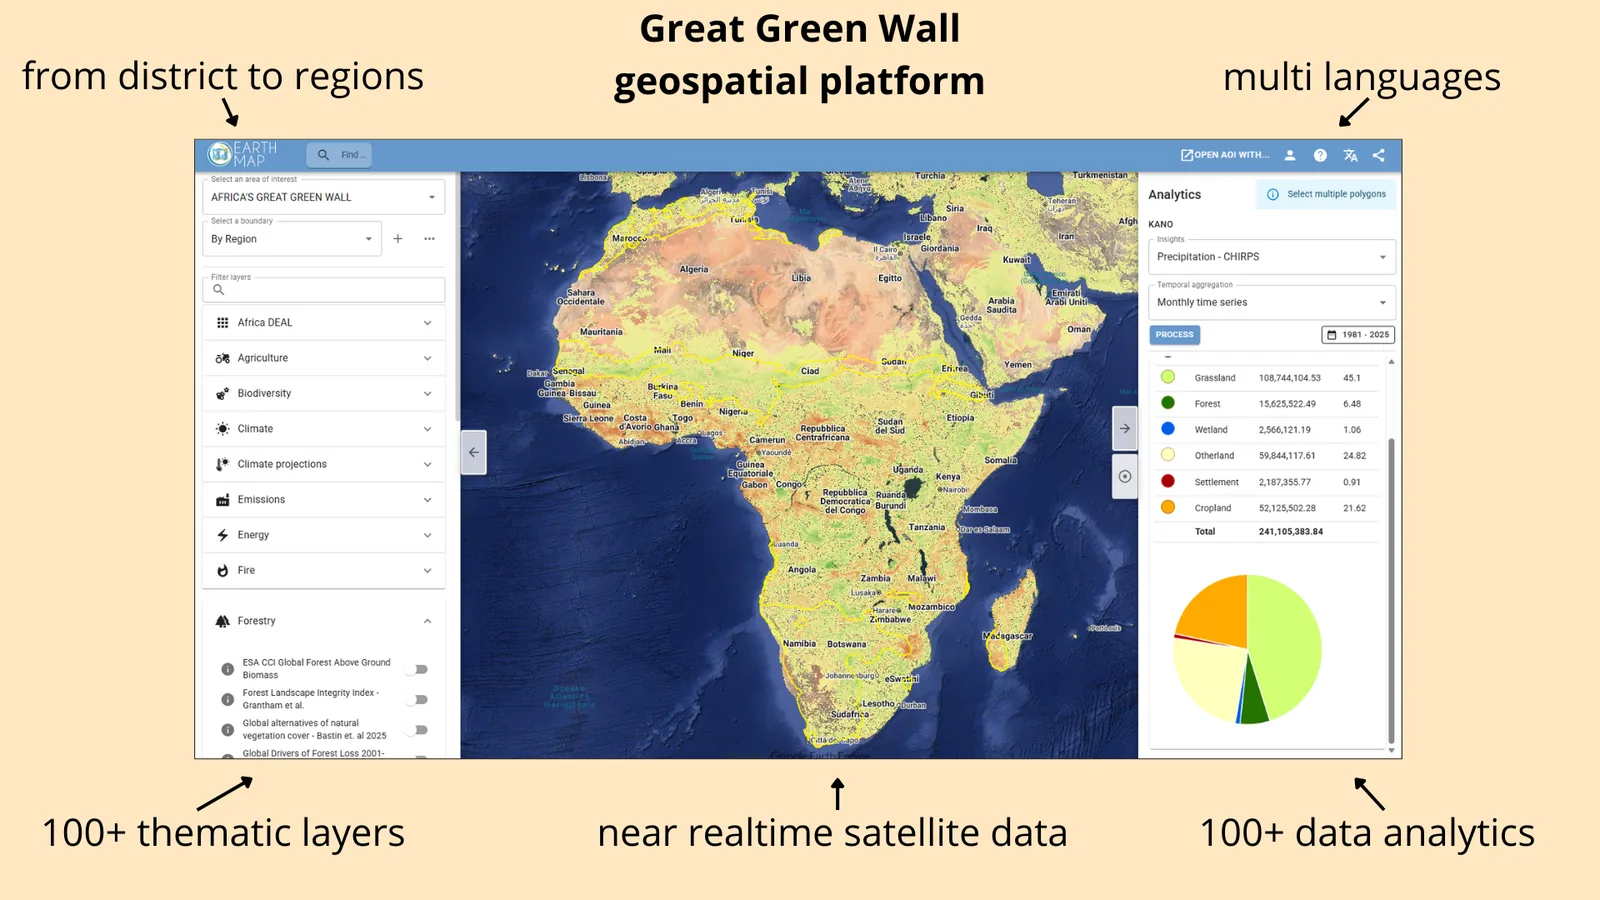Collapse left panel with arrow button
Image resolution: width=1600 pixels, height=900 pixels.
pos(474,452)
